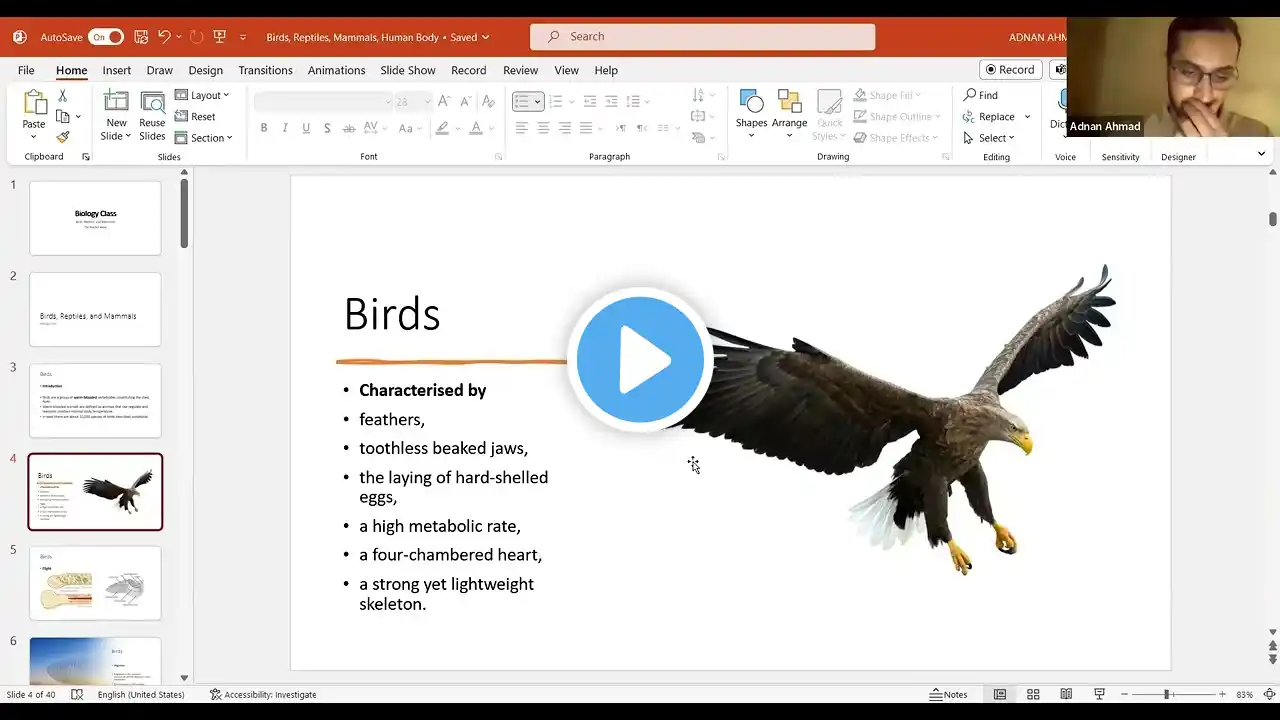Toggle Bold text formatting
Screen dimensions: 1280x720
[264, 128]
